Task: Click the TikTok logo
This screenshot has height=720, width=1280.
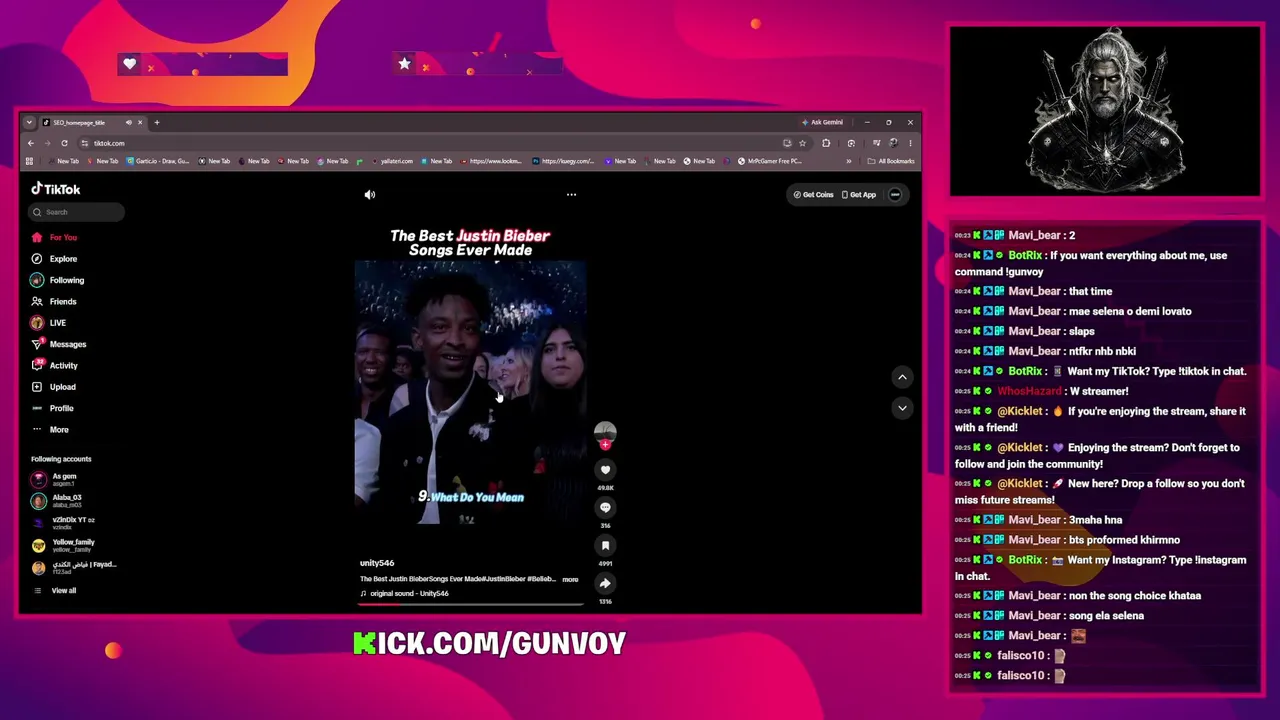Action: [56, 189]
